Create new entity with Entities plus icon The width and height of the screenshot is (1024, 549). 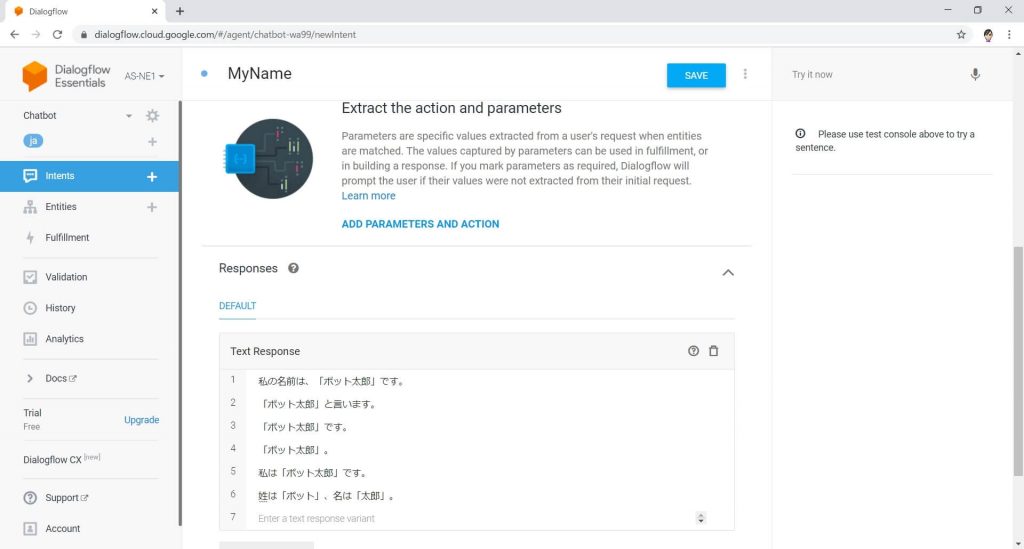pos(152,207)
